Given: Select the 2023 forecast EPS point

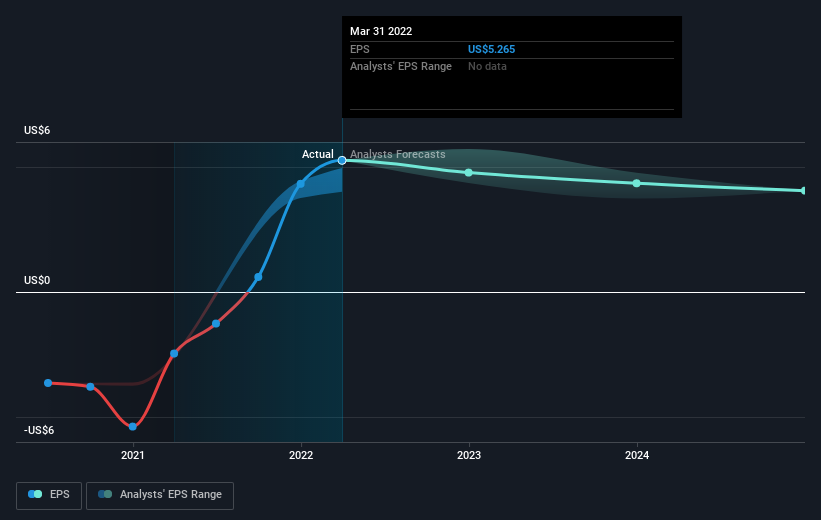Looking at the screenshot, I should click(469, 173).
